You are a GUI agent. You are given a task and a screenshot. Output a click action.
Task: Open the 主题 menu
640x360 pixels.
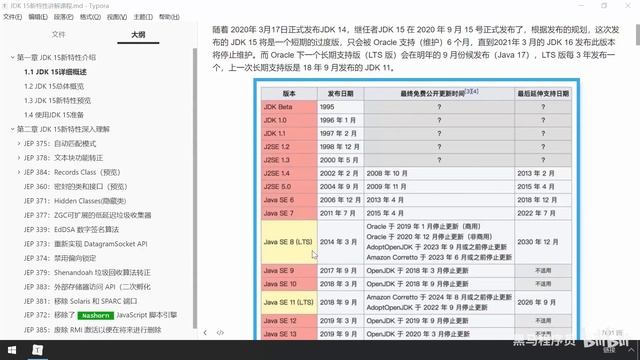pyautogui.click(x=143, y=17)
